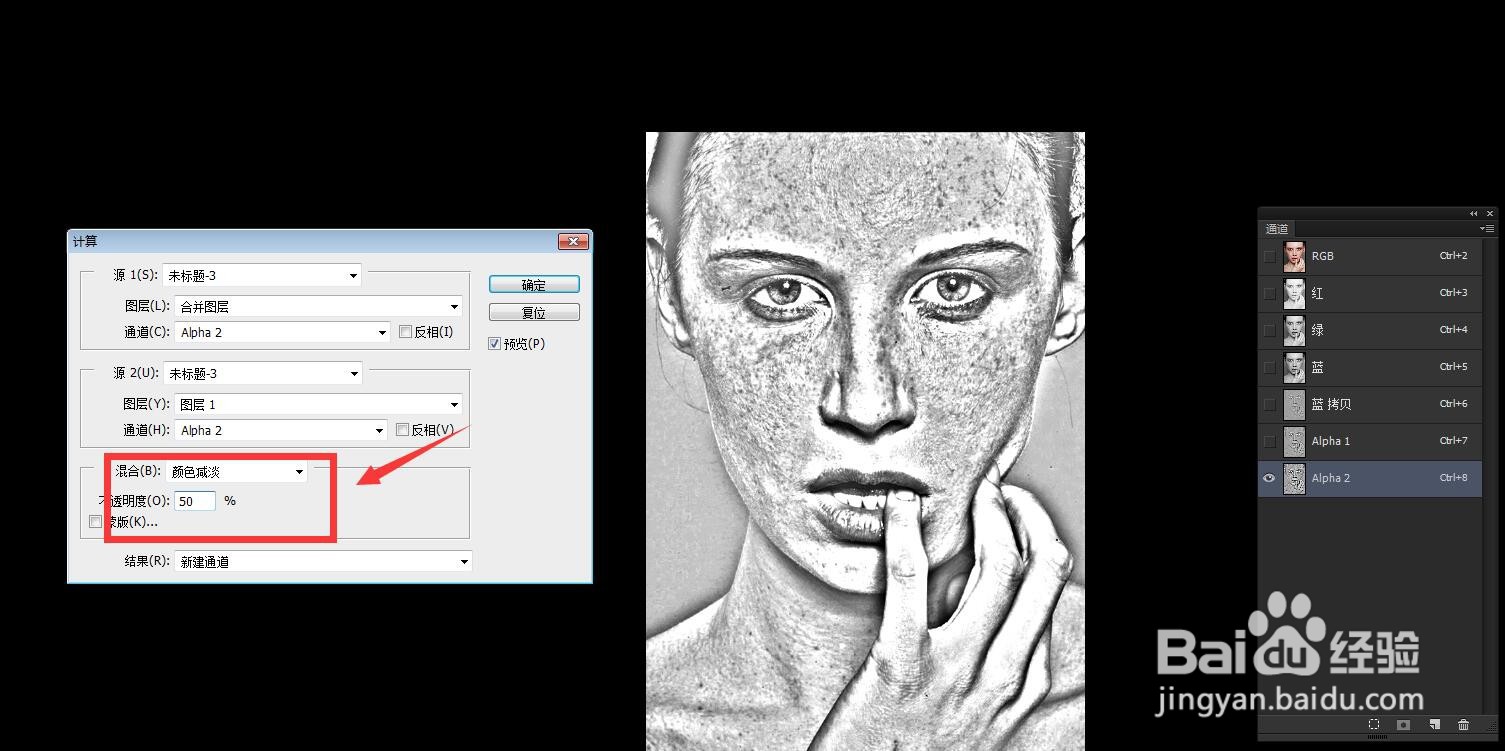Show the RGB channel visibility box
The image size is (1505, 751).
click(1269, 256)
